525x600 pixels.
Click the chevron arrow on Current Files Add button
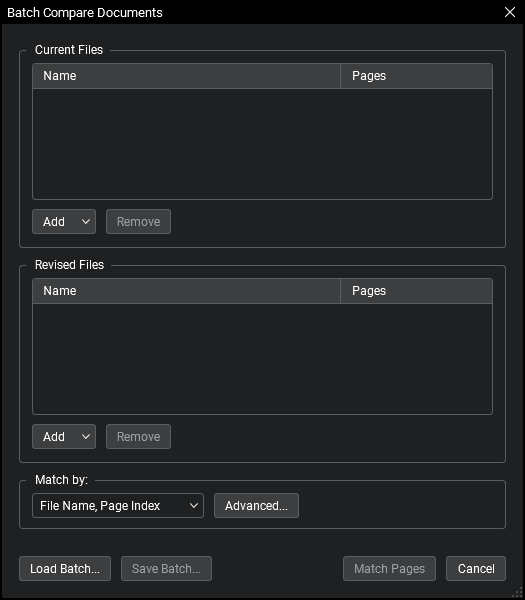click(x=86, y=221)
